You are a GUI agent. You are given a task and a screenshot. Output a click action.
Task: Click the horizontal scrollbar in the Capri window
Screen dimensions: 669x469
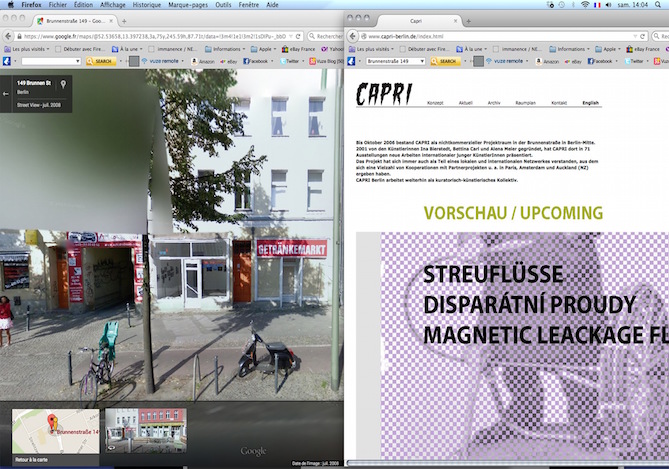508,463
